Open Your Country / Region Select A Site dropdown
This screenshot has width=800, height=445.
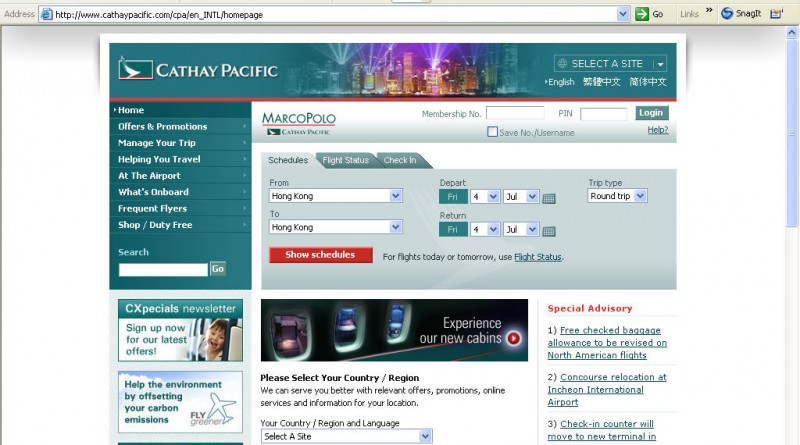pos(346,436)
